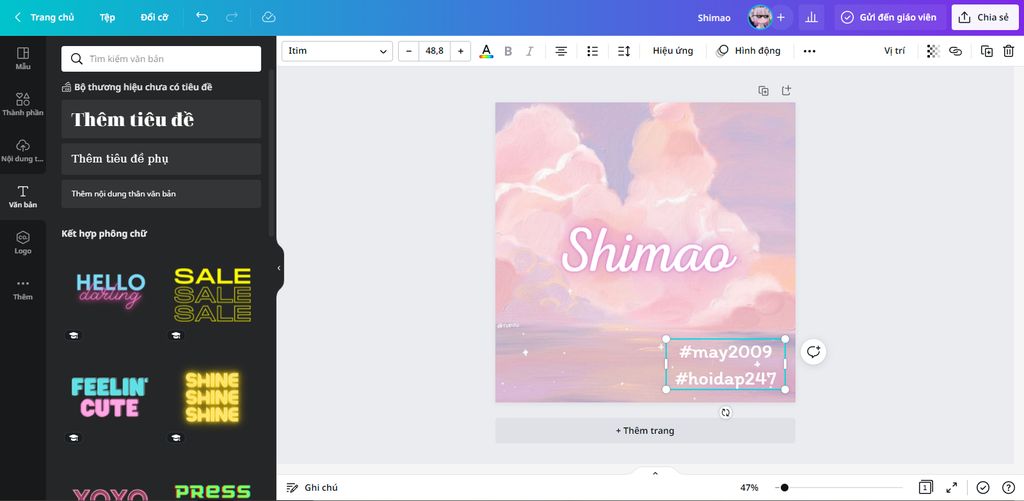
Task: Click the checkmark icon at bottom right
Action: coord(983,488)
